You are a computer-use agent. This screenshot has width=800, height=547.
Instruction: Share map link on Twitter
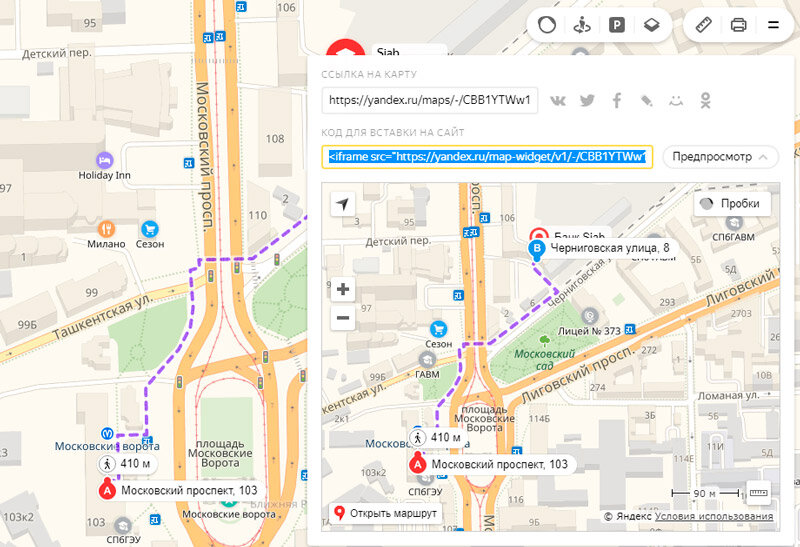tap(587, 101)
